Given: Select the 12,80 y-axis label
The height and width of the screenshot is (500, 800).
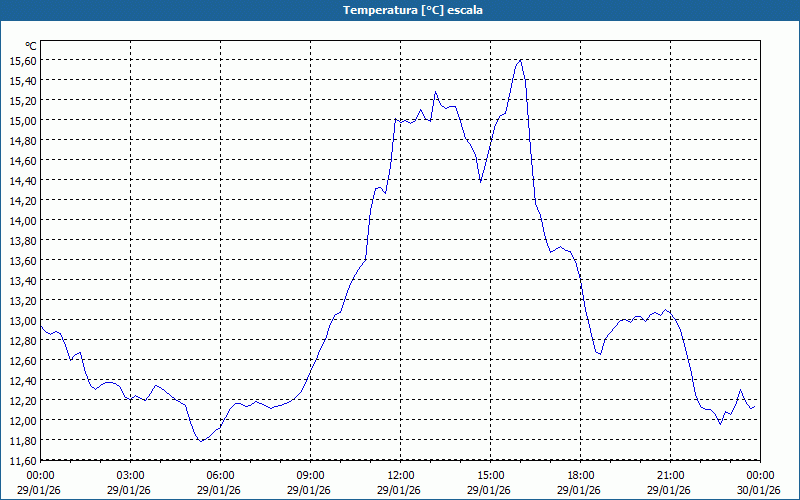Looking at the screenshot, I should (23, 340).
